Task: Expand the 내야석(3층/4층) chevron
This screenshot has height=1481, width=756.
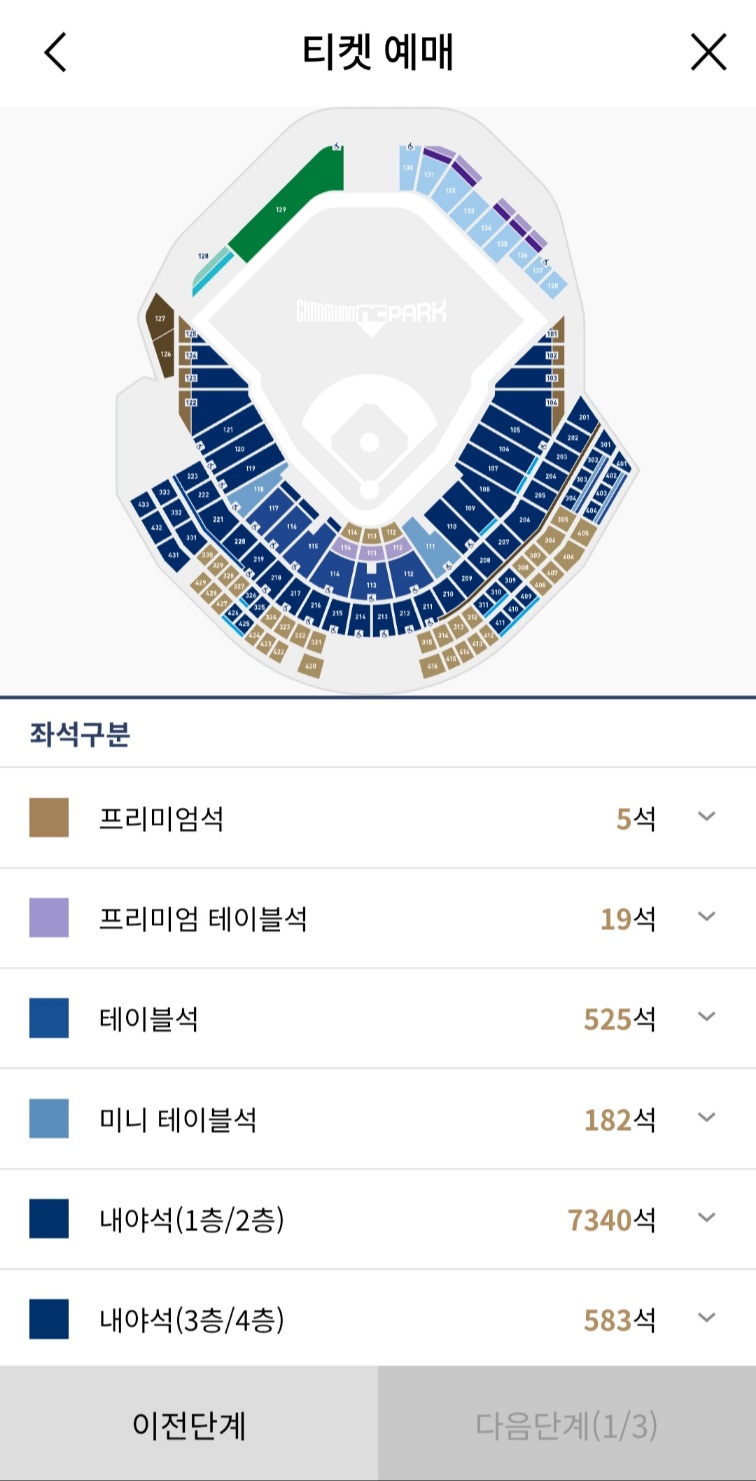Action: pos(707,1318)
